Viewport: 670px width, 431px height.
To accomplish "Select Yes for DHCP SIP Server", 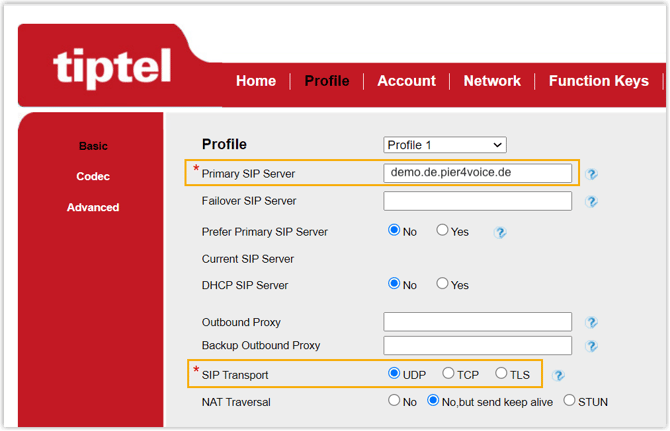I will click(442, 284).
